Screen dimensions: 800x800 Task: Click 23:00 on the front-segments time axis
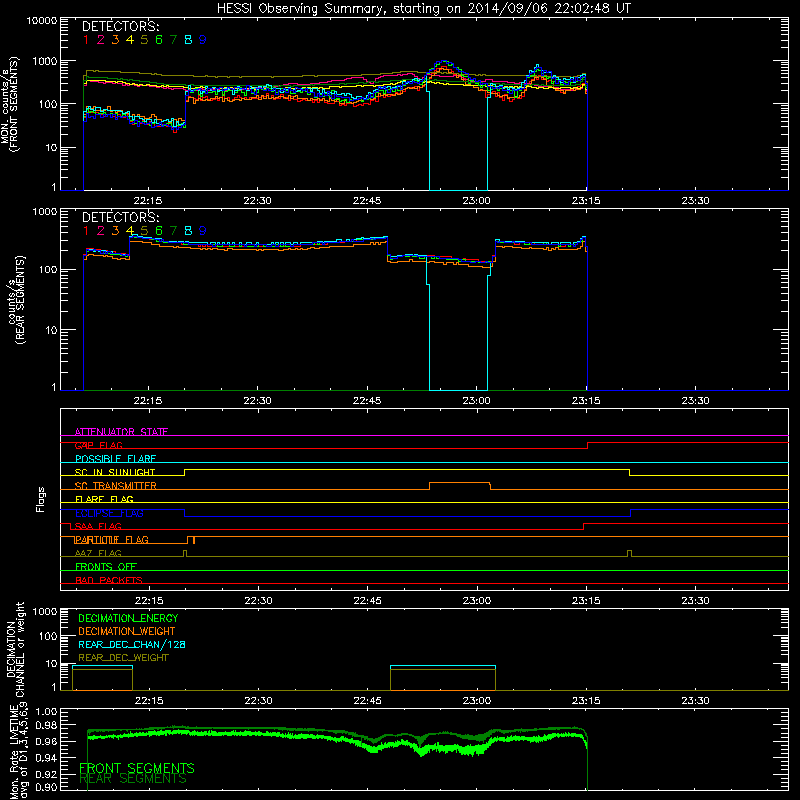[477, 201]
